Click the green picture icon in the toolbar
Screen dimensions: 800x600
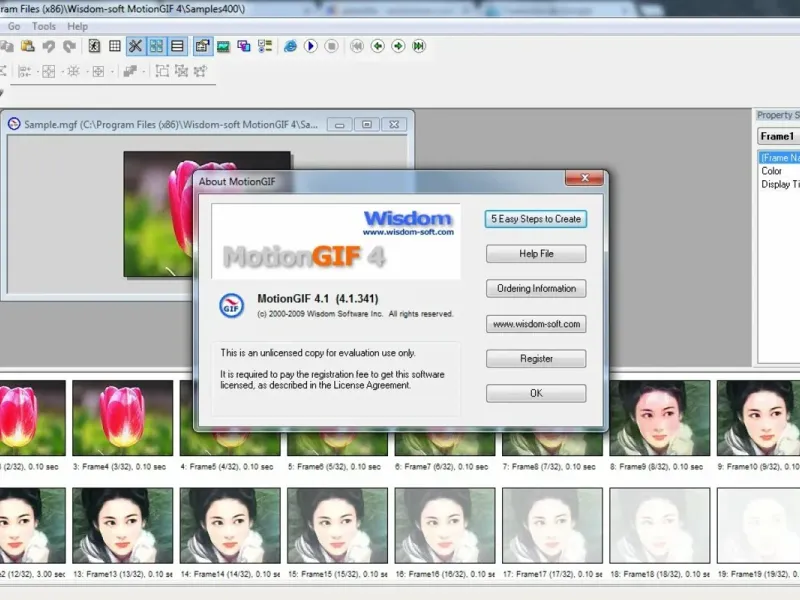tap(223, 46)
